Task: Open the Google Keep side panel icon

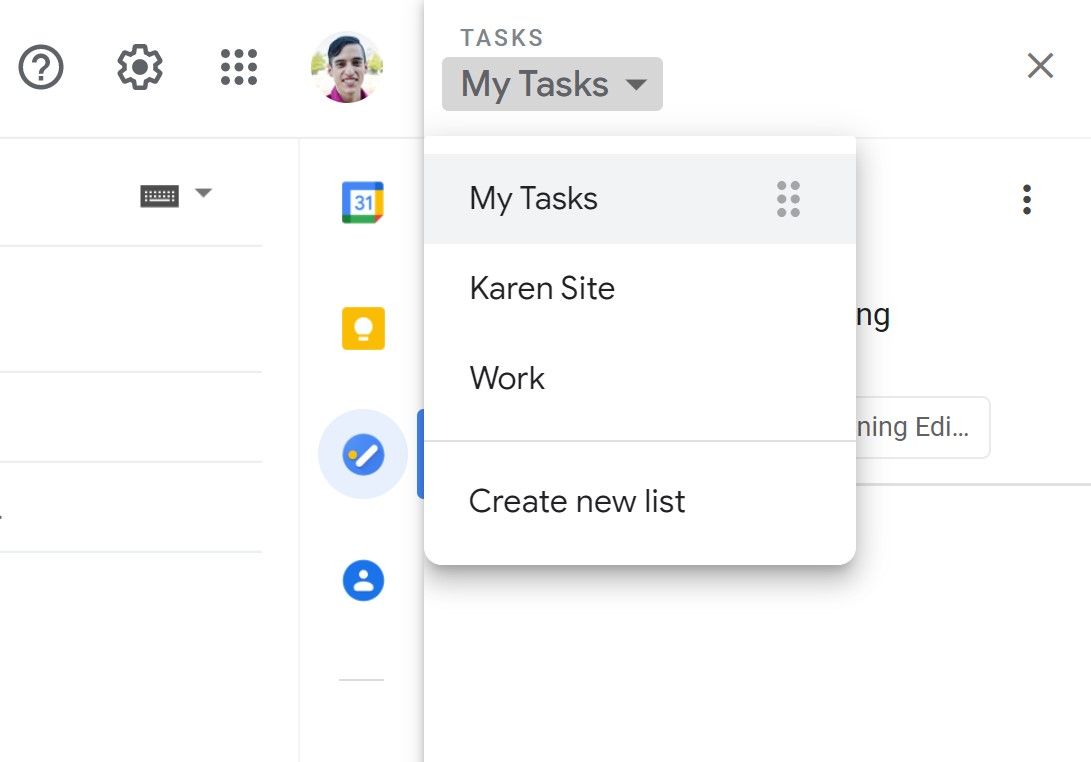Action: coord(361,326)
